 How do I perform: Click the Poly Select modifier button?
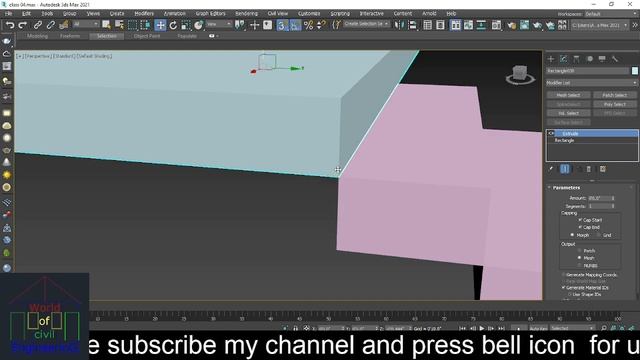click(614, 104)
